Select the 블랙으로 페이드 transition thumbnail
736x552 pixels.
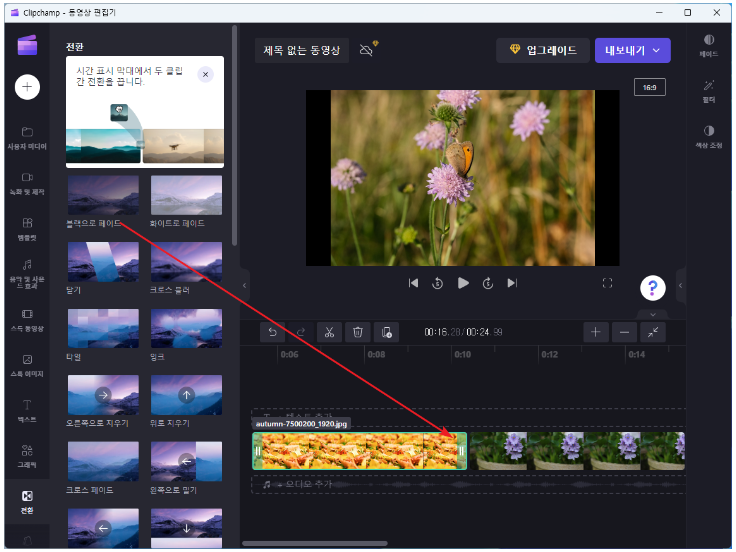pos(103,195)
